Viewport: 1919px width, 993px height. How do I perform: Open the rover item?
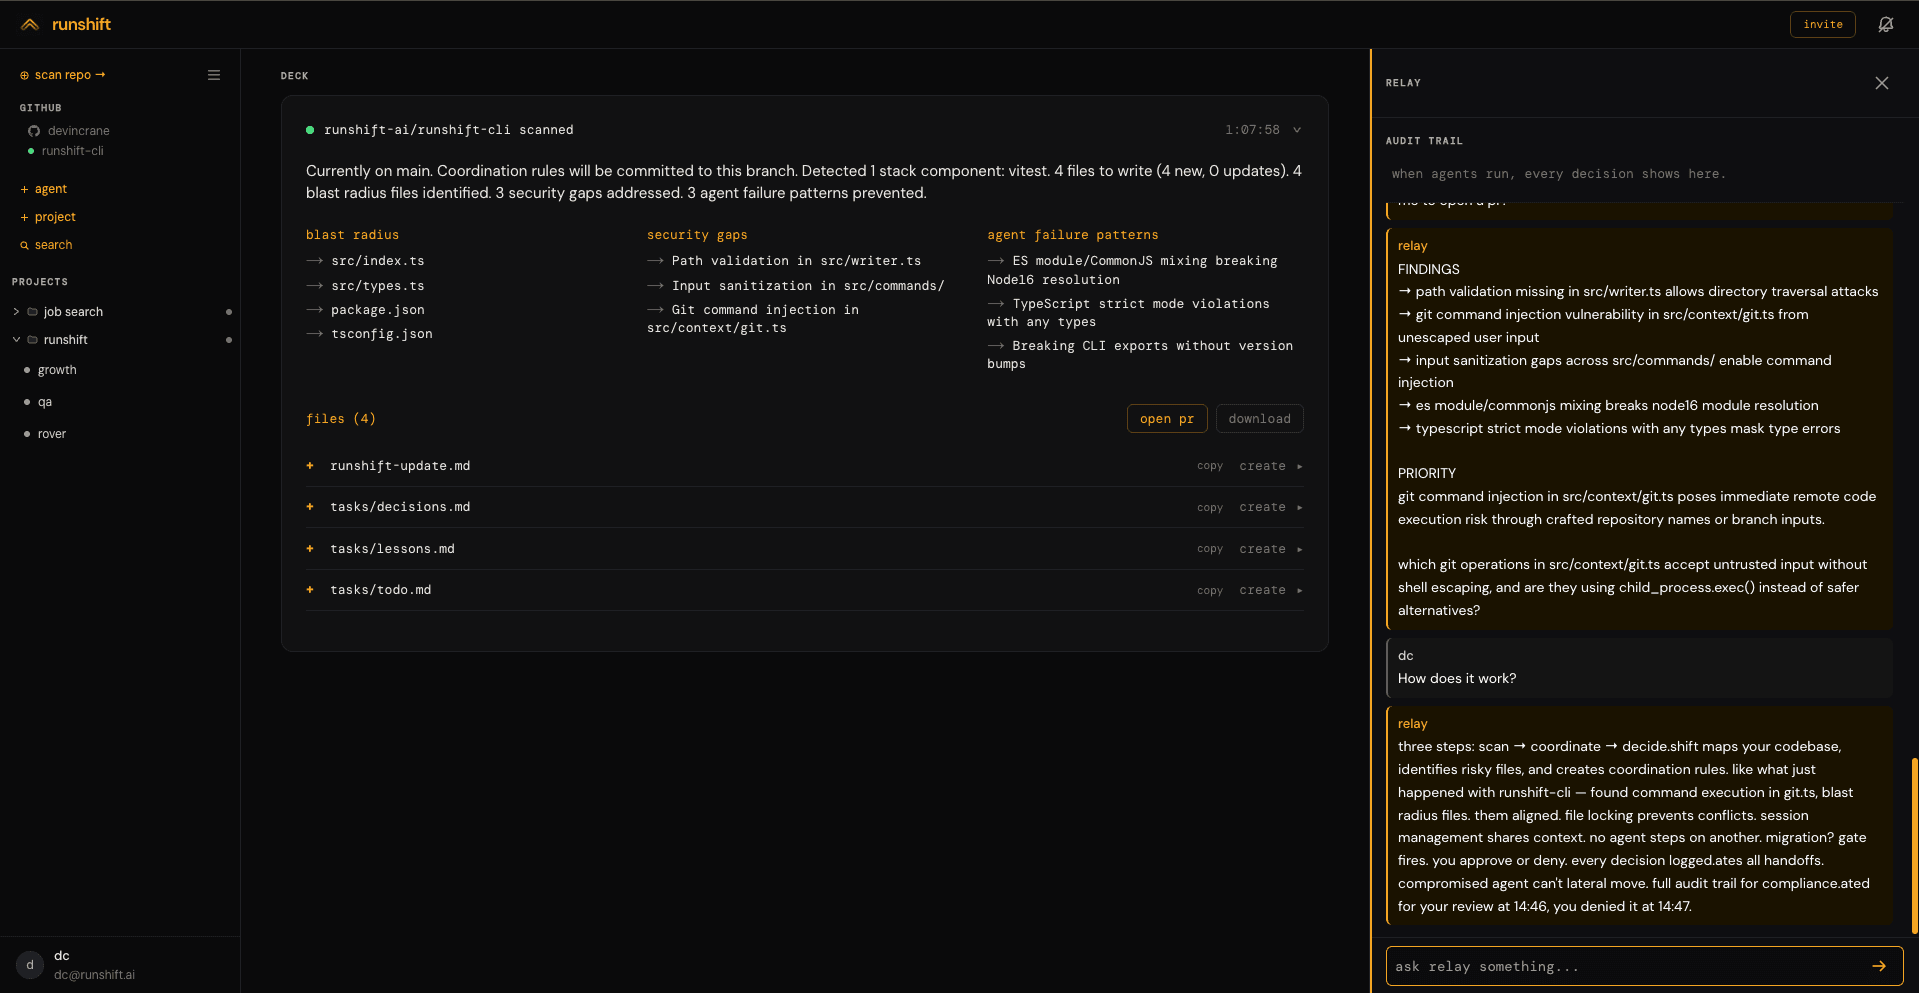coord(52,434)
